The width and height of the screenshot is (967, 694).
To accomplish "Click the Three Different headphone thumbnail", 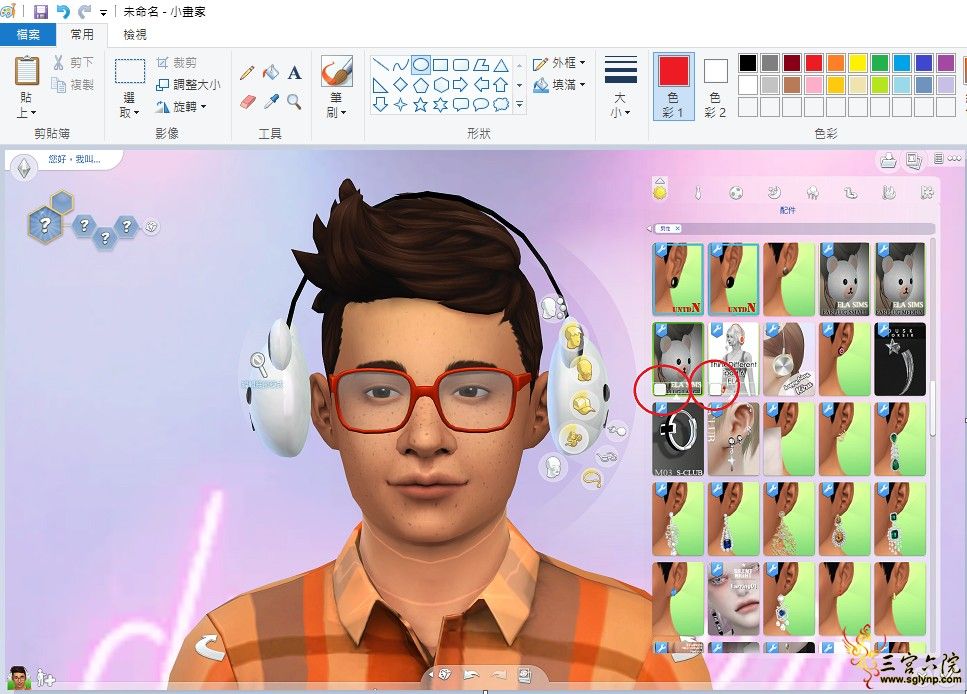I will tap(733, 359).
